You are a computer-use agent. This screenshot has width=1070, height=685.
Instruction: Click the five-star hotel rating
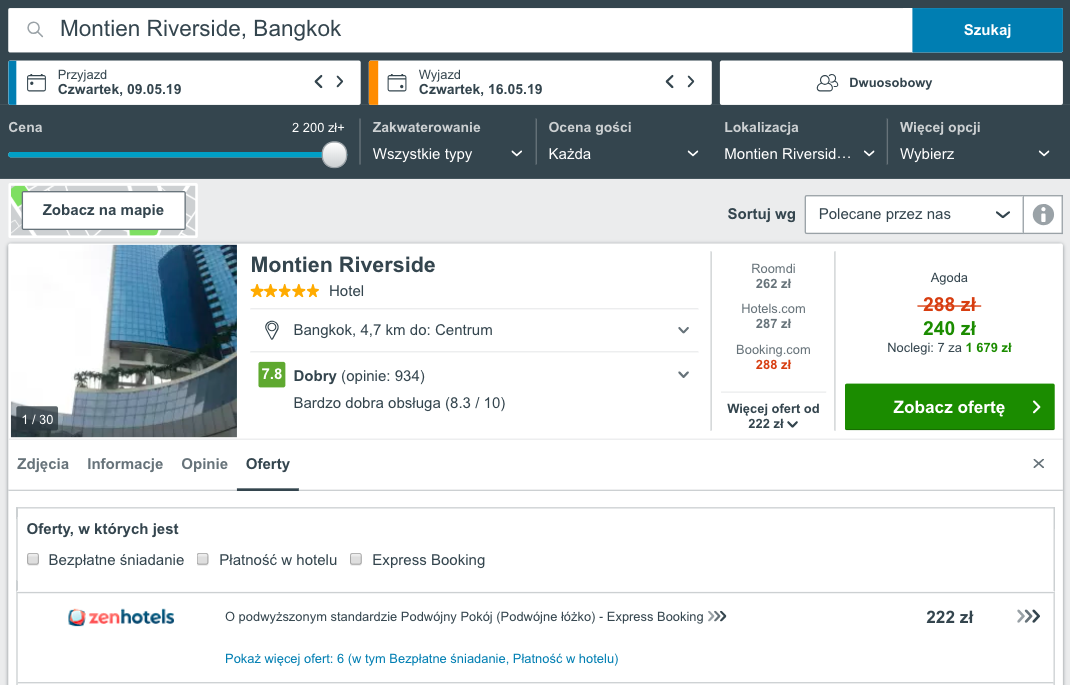pos(285,291)
